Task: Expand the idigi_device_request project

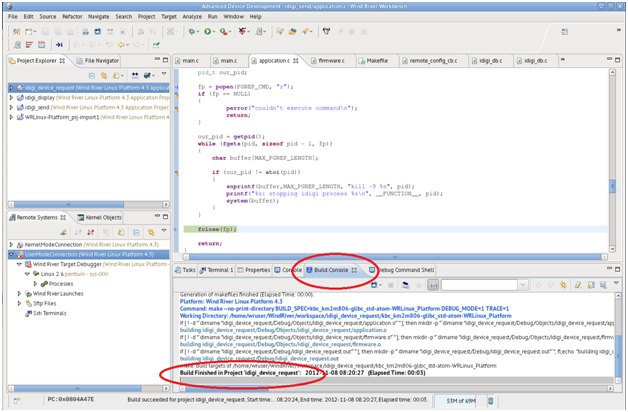Action: [x=11, y=88]
